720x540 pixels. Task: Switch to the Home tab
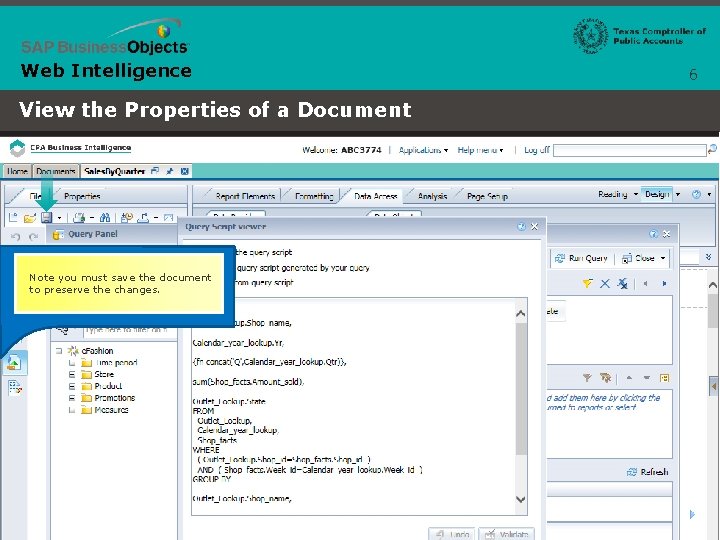tap(17, 171)
